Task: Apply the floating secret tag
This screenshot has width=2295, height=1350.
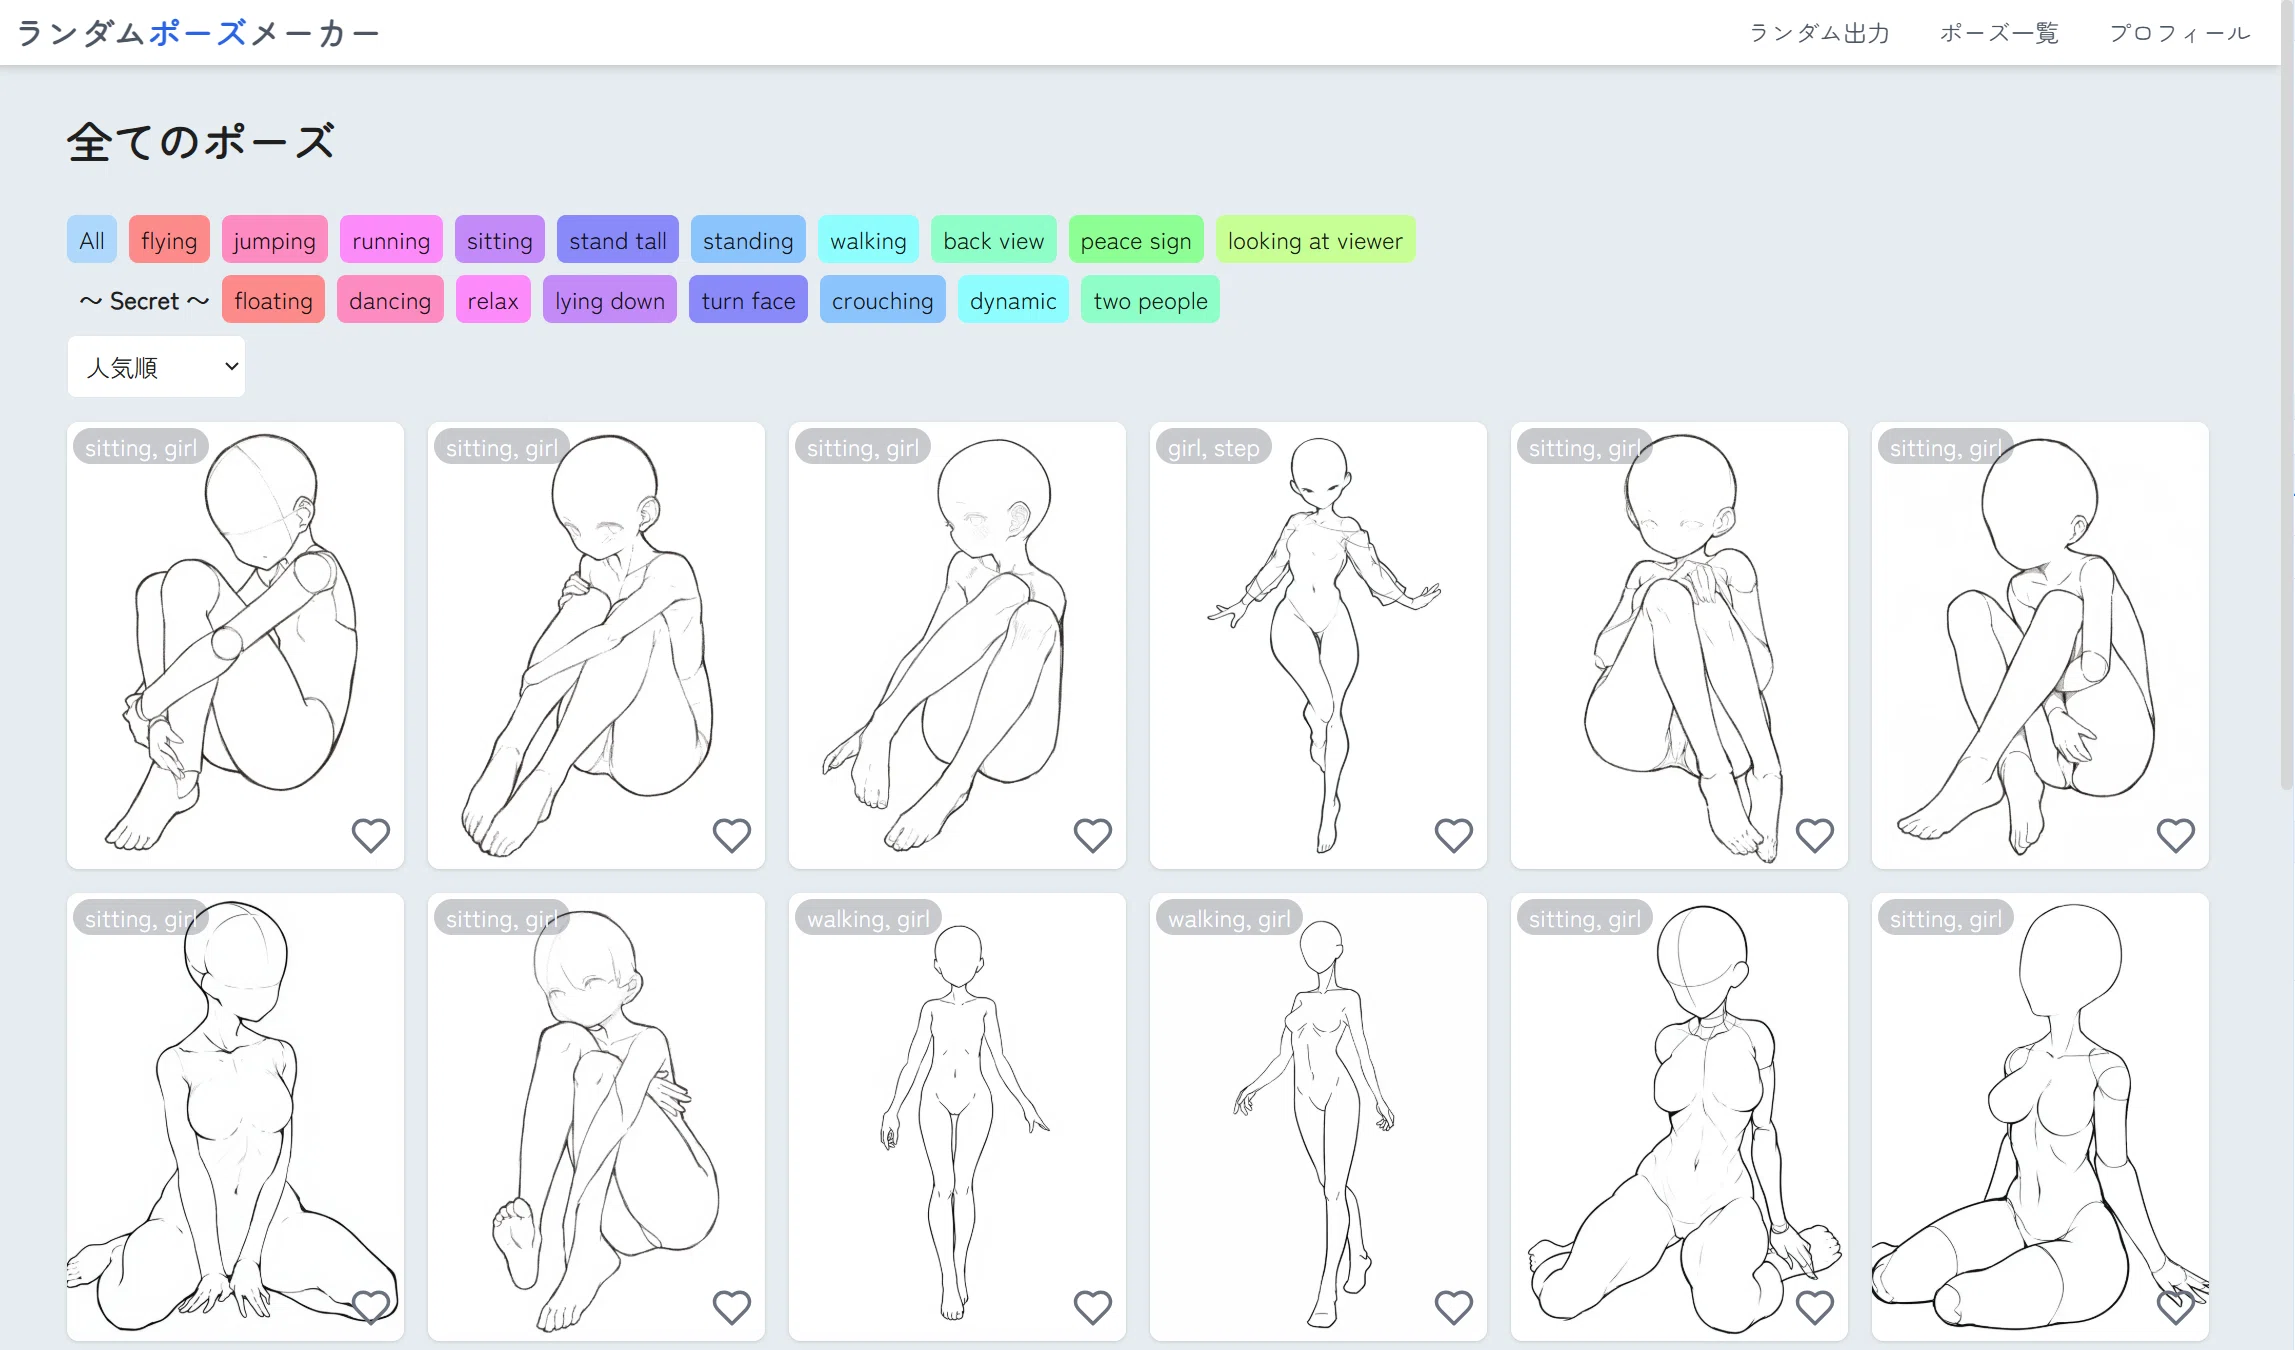Action: click(273, 300)
